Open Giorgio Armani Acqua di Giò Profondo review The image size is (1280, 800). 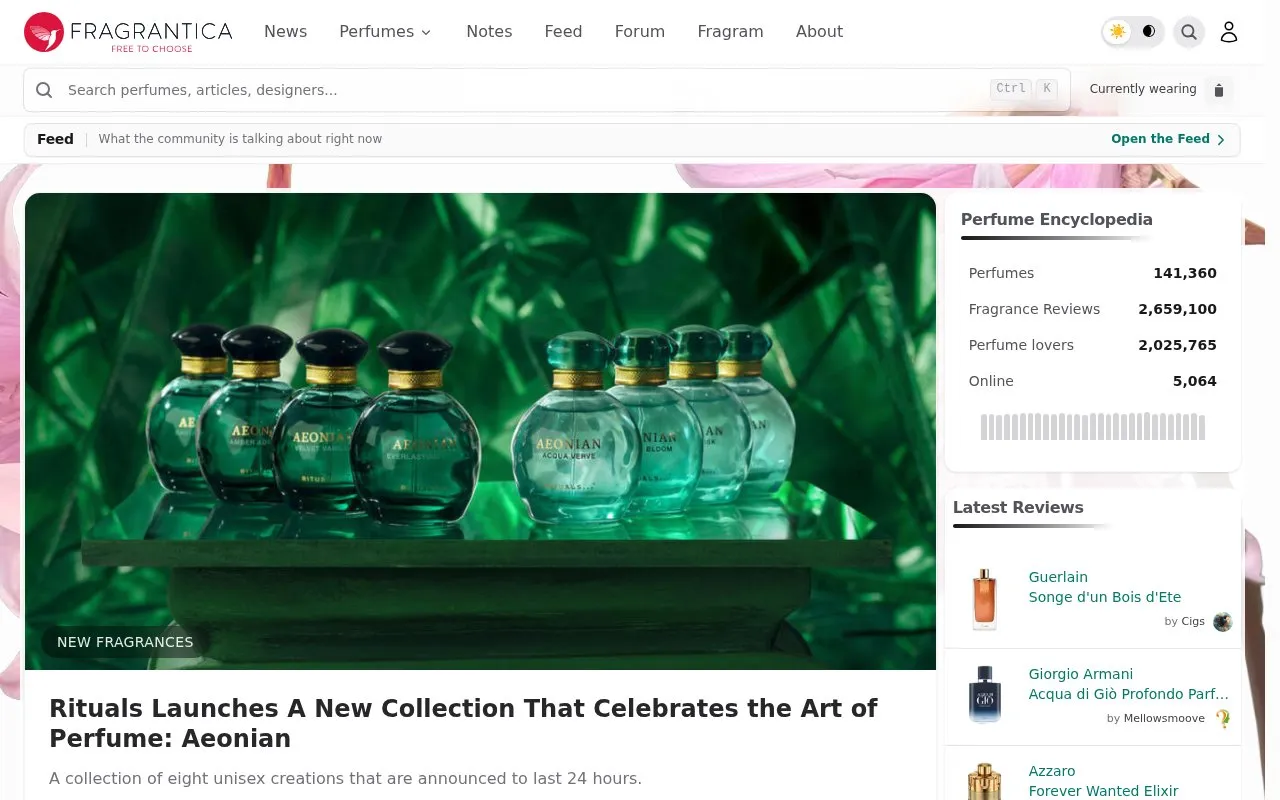click(1128, 684)
